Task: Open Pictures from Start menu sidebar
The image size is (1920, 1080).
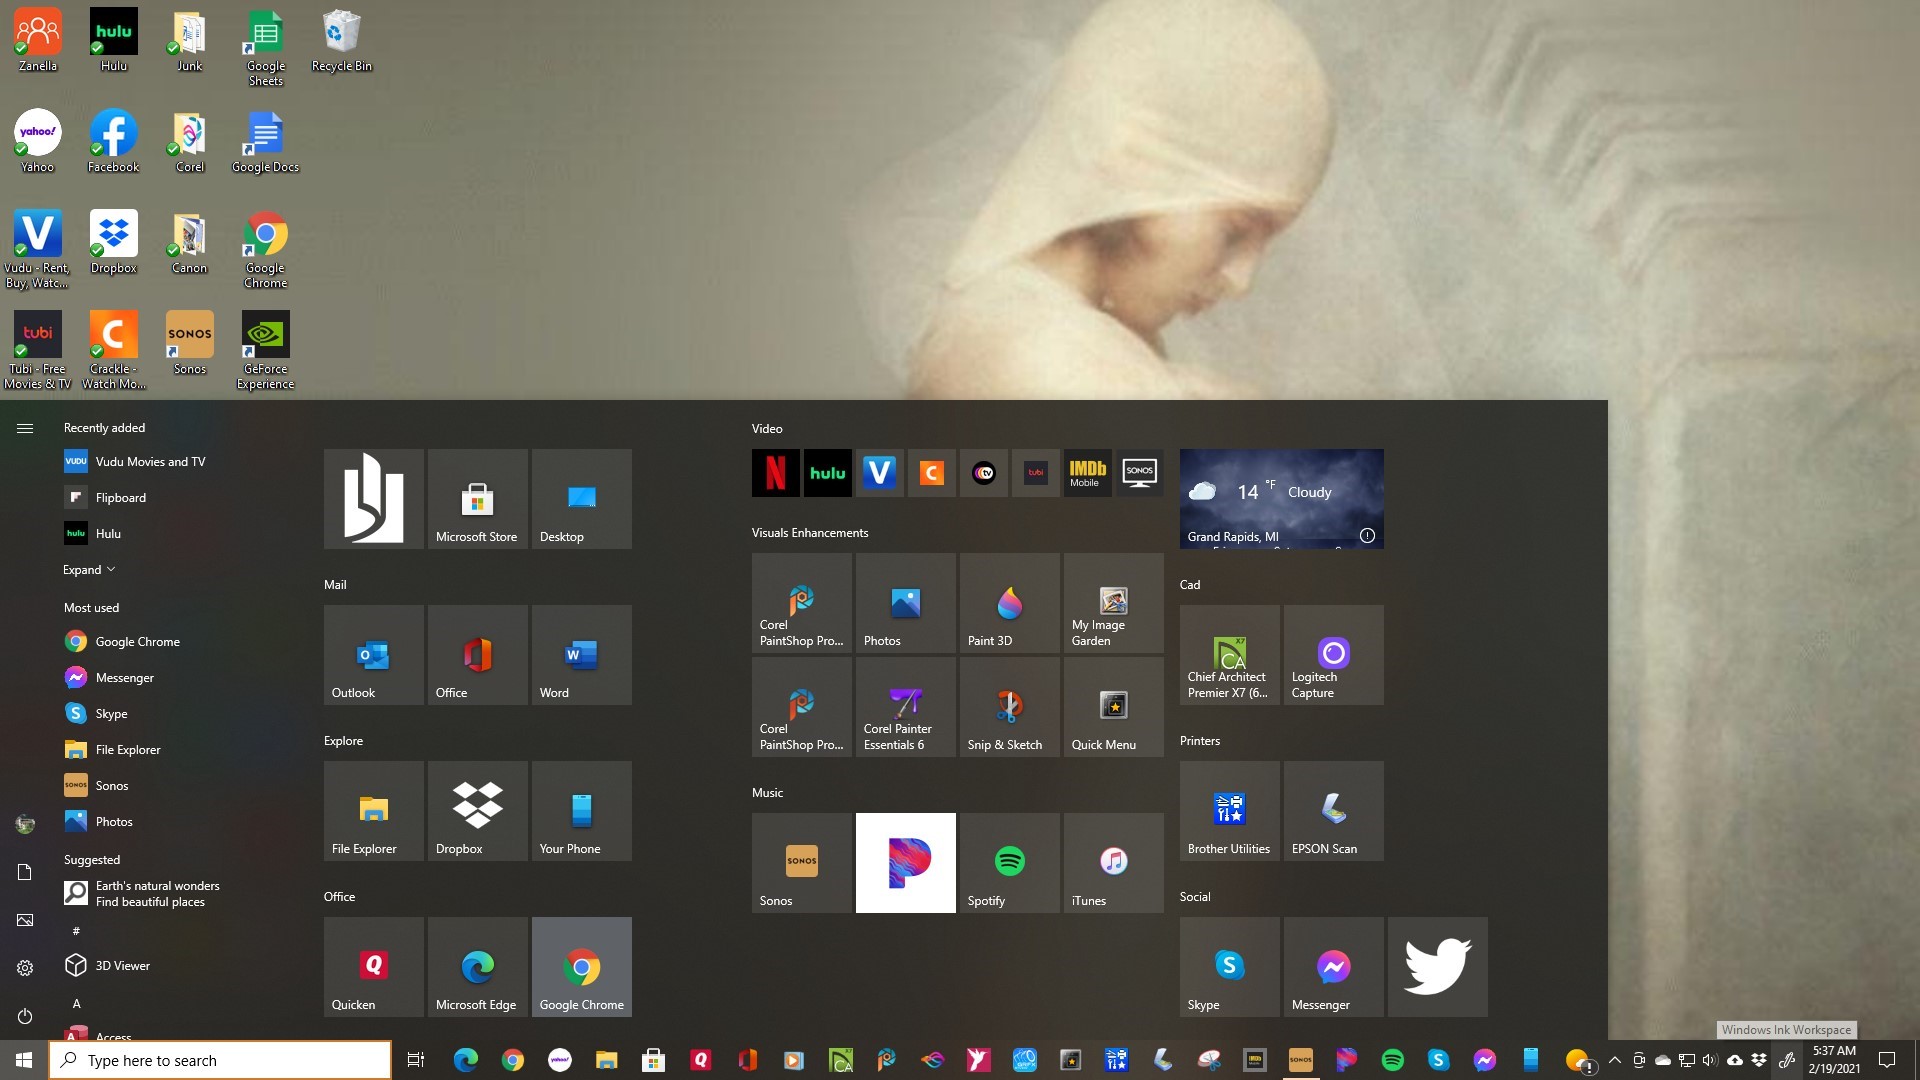Action: click(x=25, y=920)
